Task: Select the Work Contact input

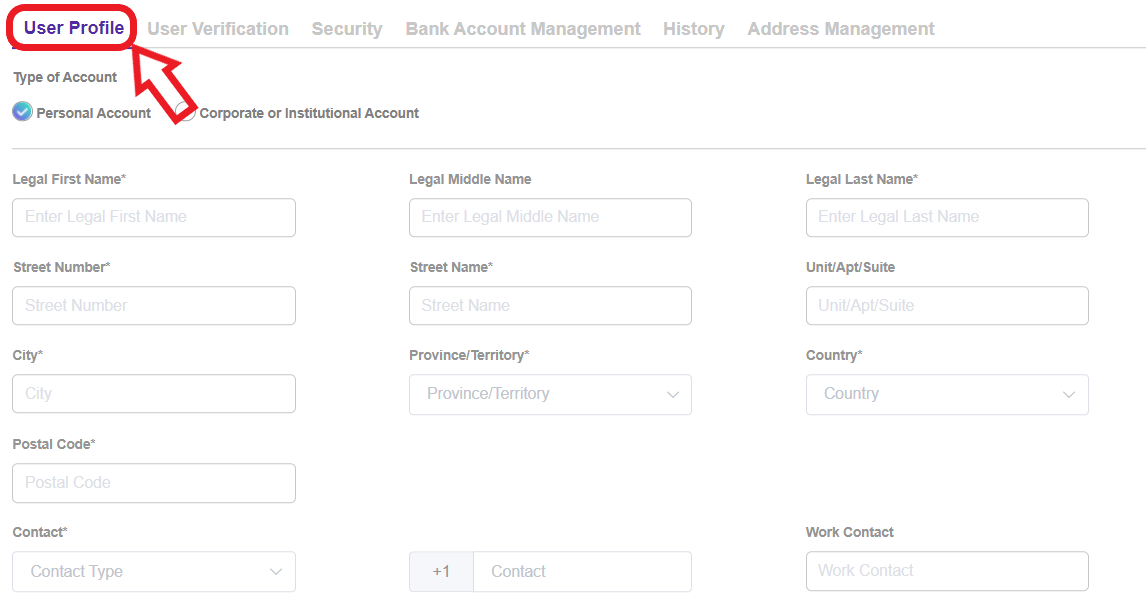Action: pos(946,570)
